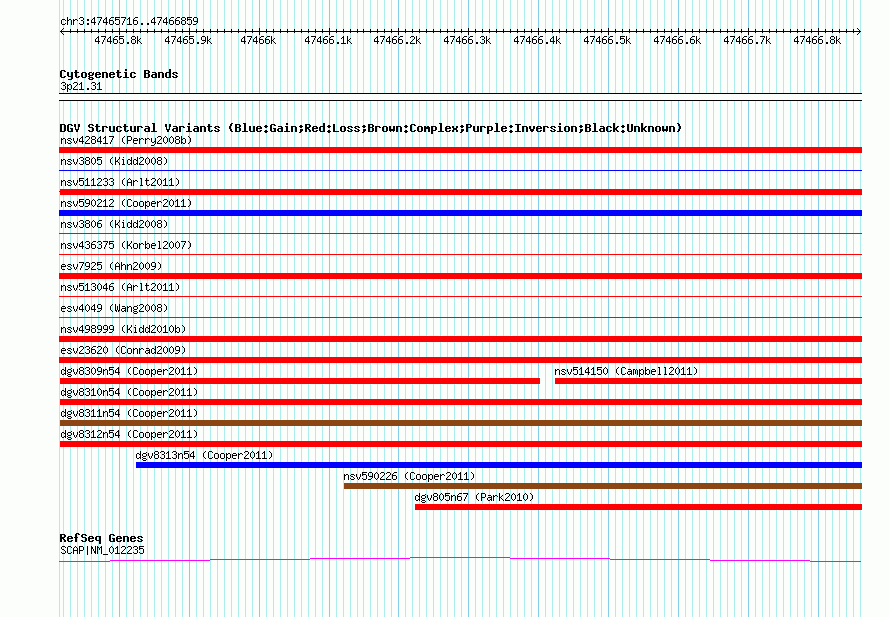Click the RefSeq Genes track title
The height and width of the screenshot is (617, 890).
coord(101,538)
